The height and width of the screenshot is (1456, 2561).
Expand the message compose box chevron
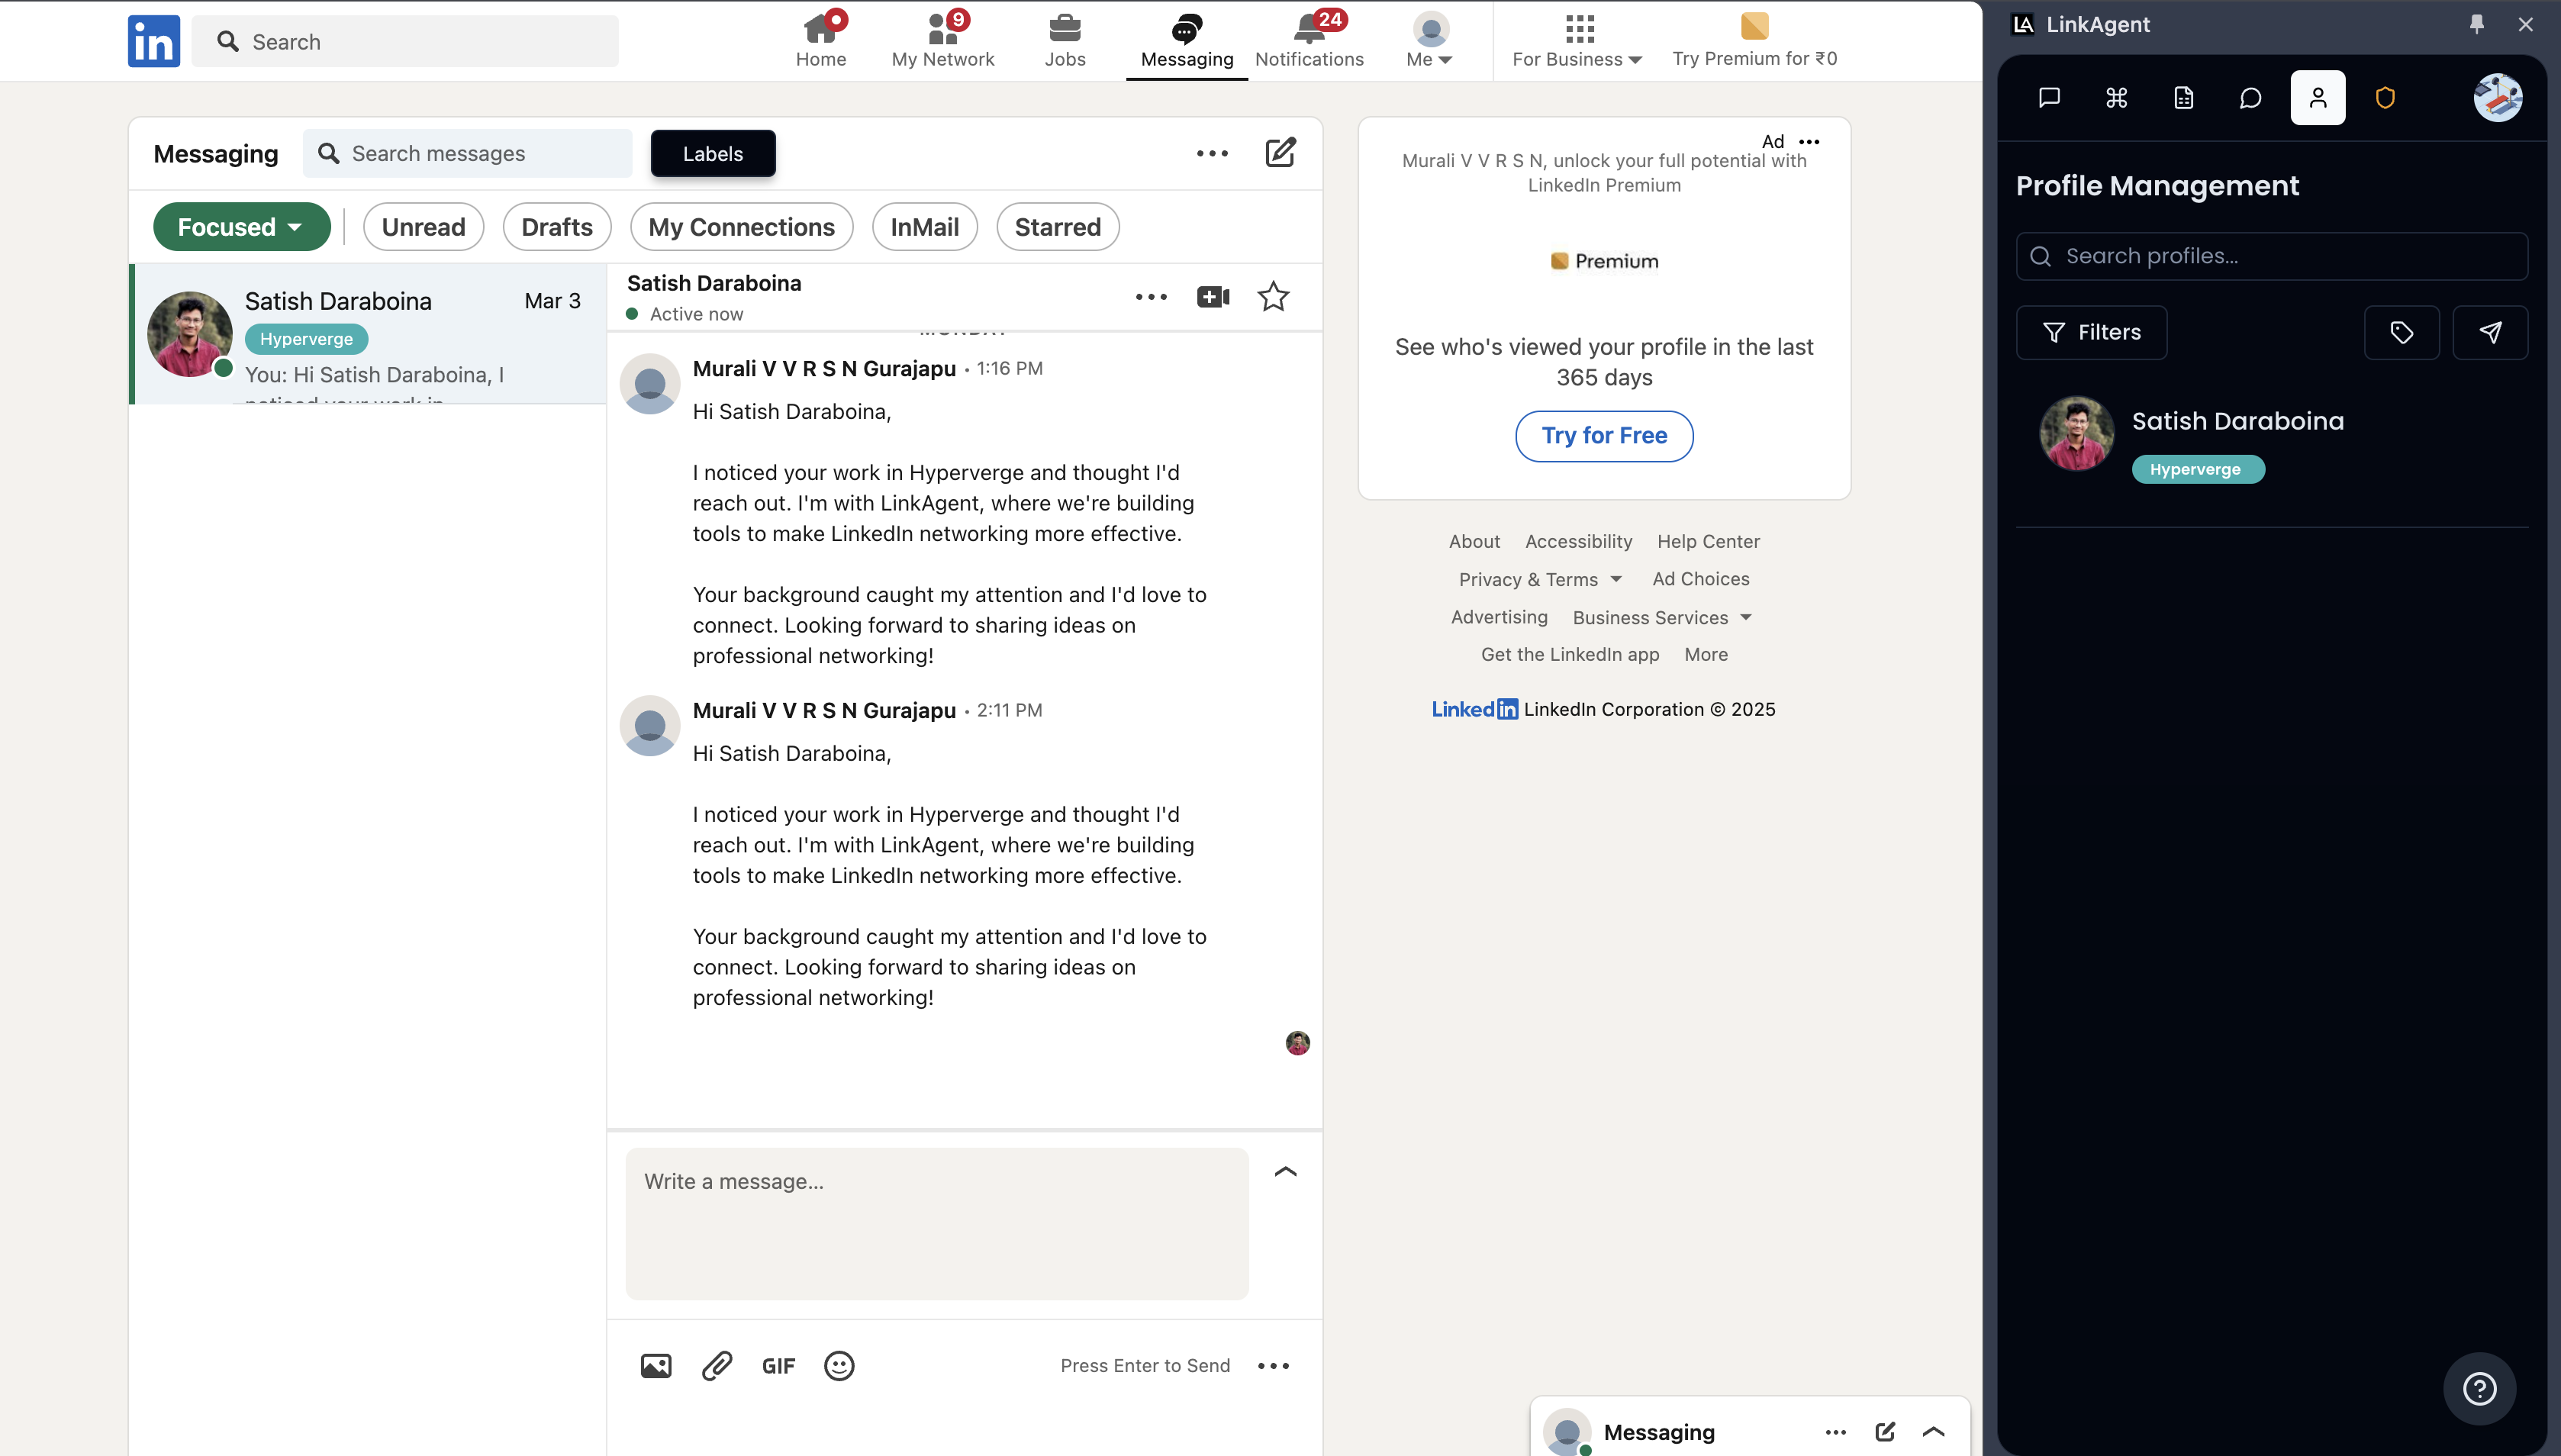[x=1286, y=1171]
